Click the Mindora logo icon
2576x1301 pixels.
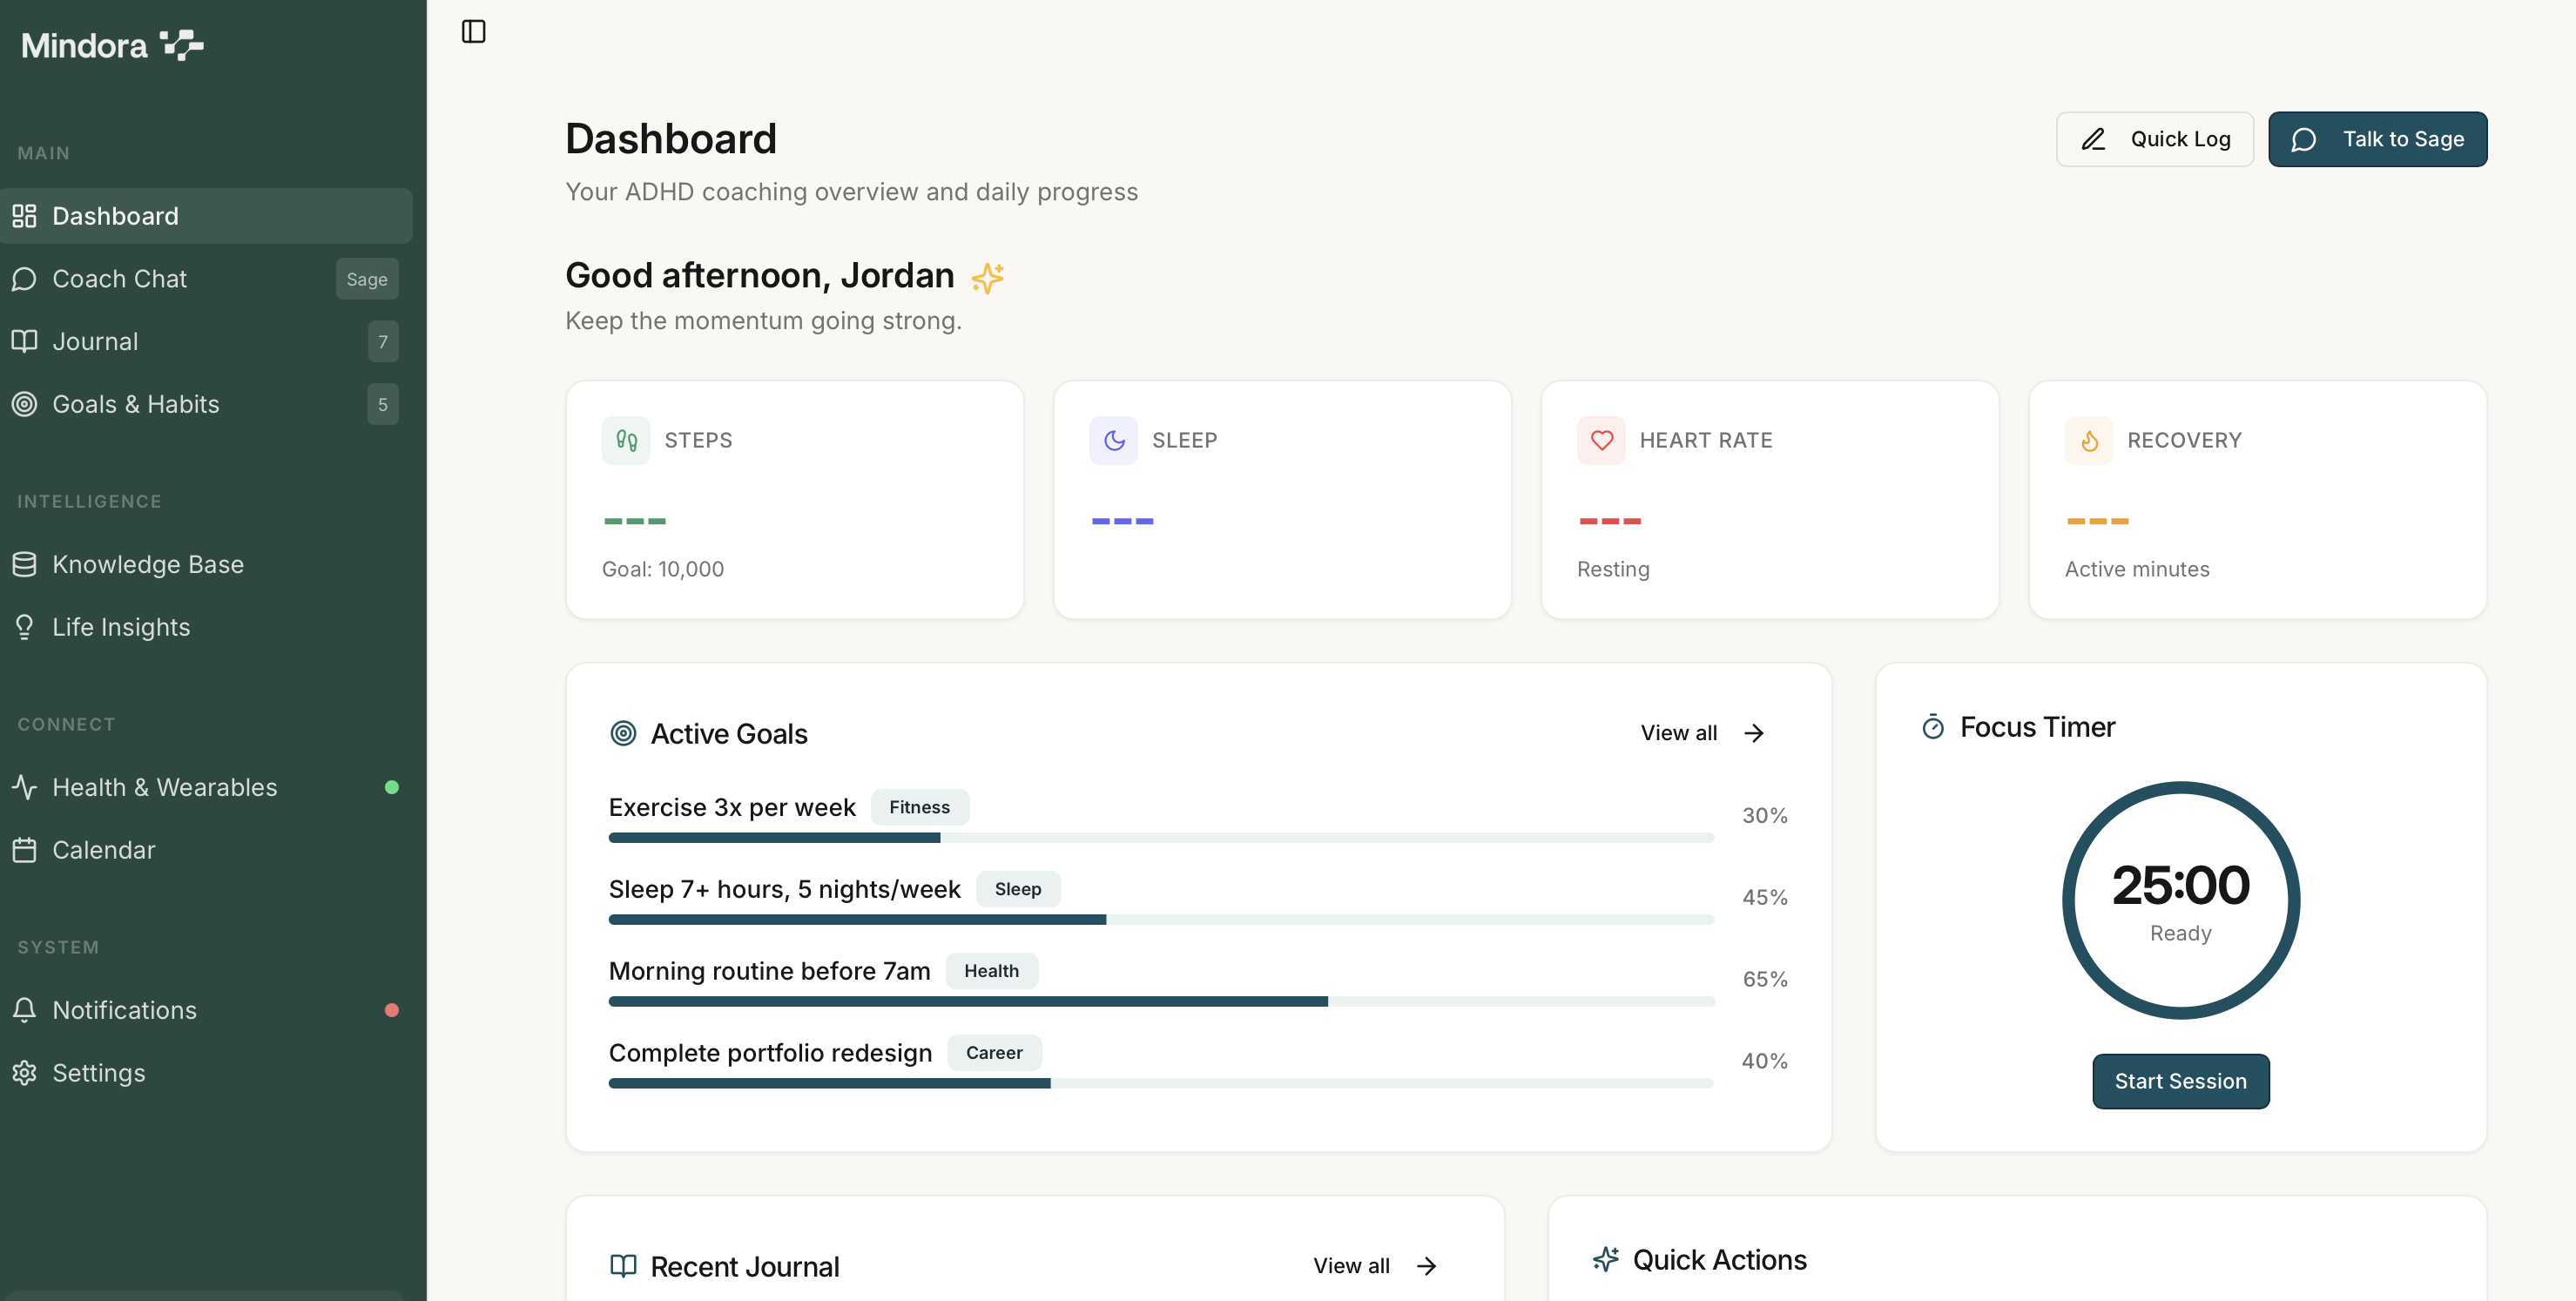pos(182,45)
